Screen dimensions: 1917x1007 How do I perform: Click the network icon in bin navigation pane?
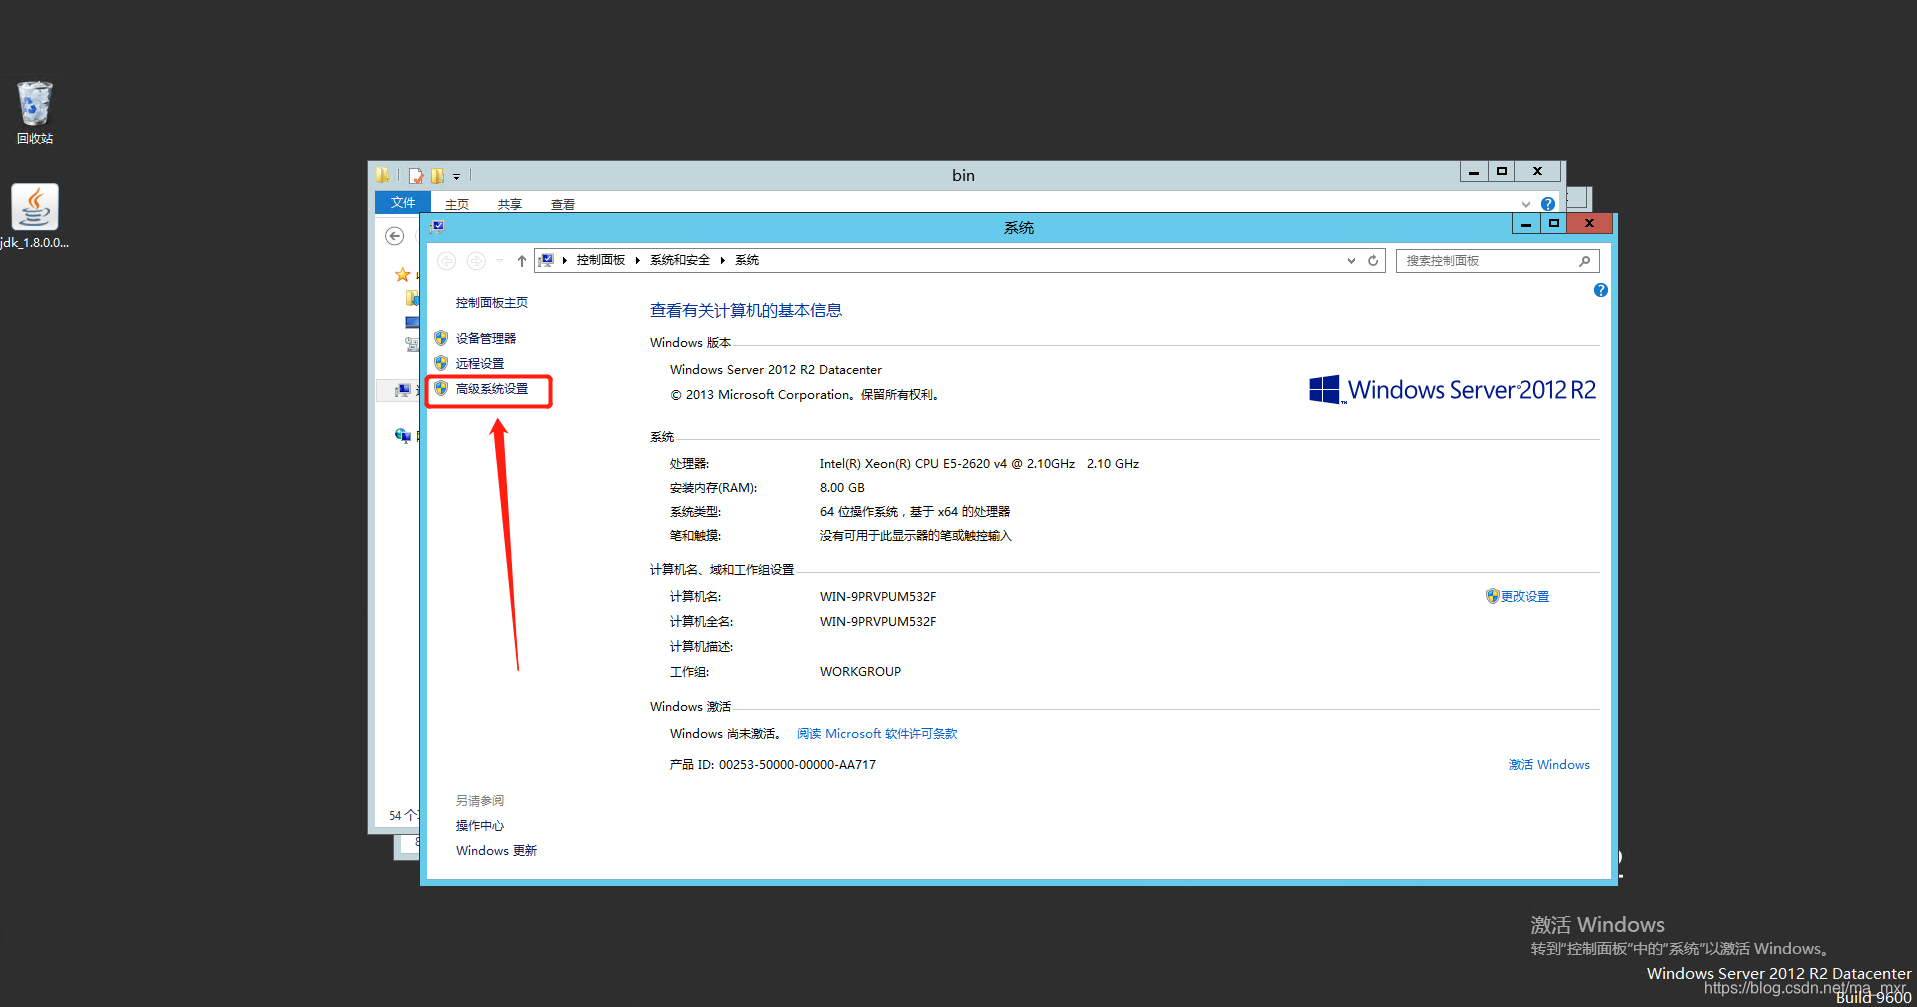point(402,435)
